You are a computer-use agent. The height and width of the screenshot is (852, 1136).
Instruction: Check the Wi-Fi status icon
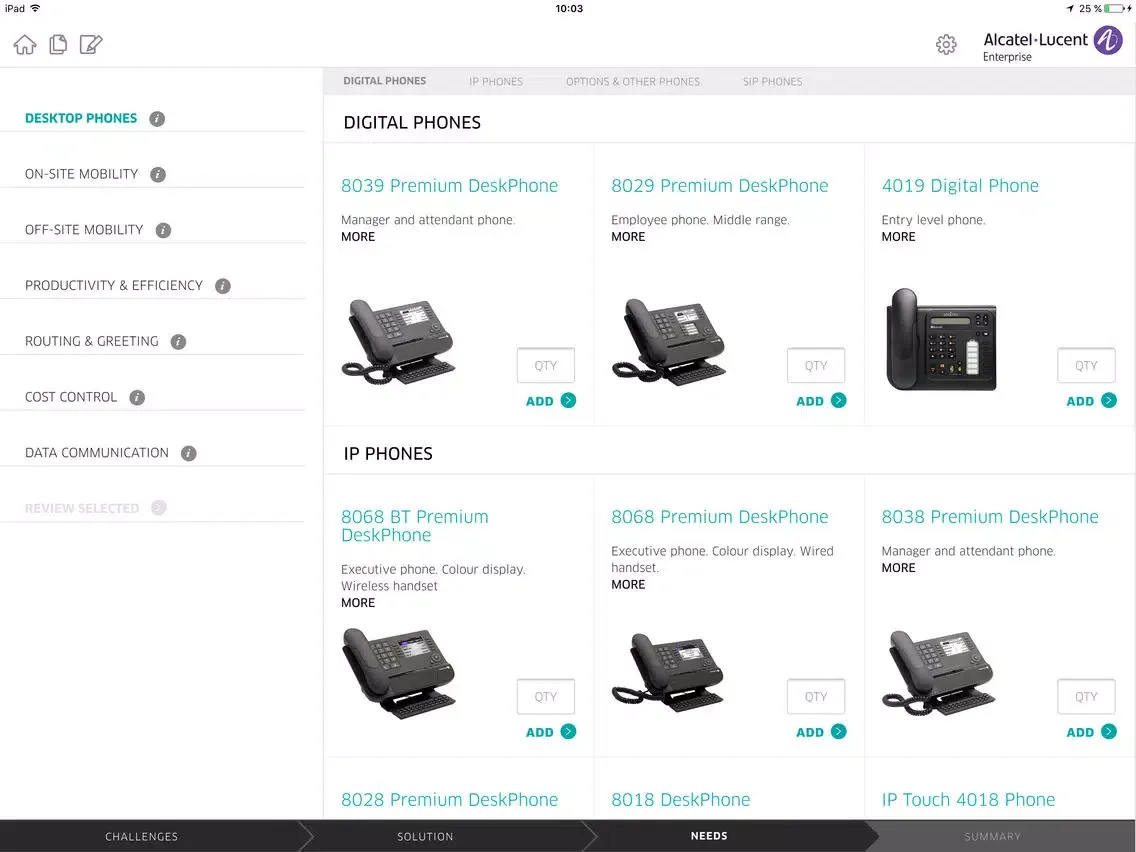pos(35,9)
